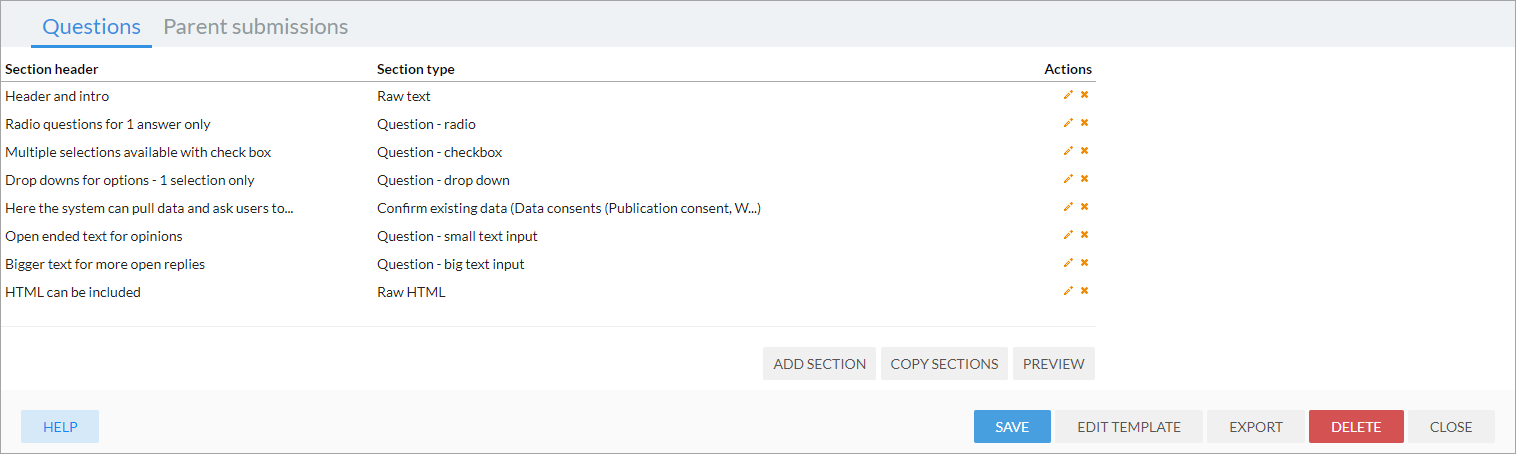Edit the small text input section
Screen dimensions: 1516x454
tap(1068, 235)
